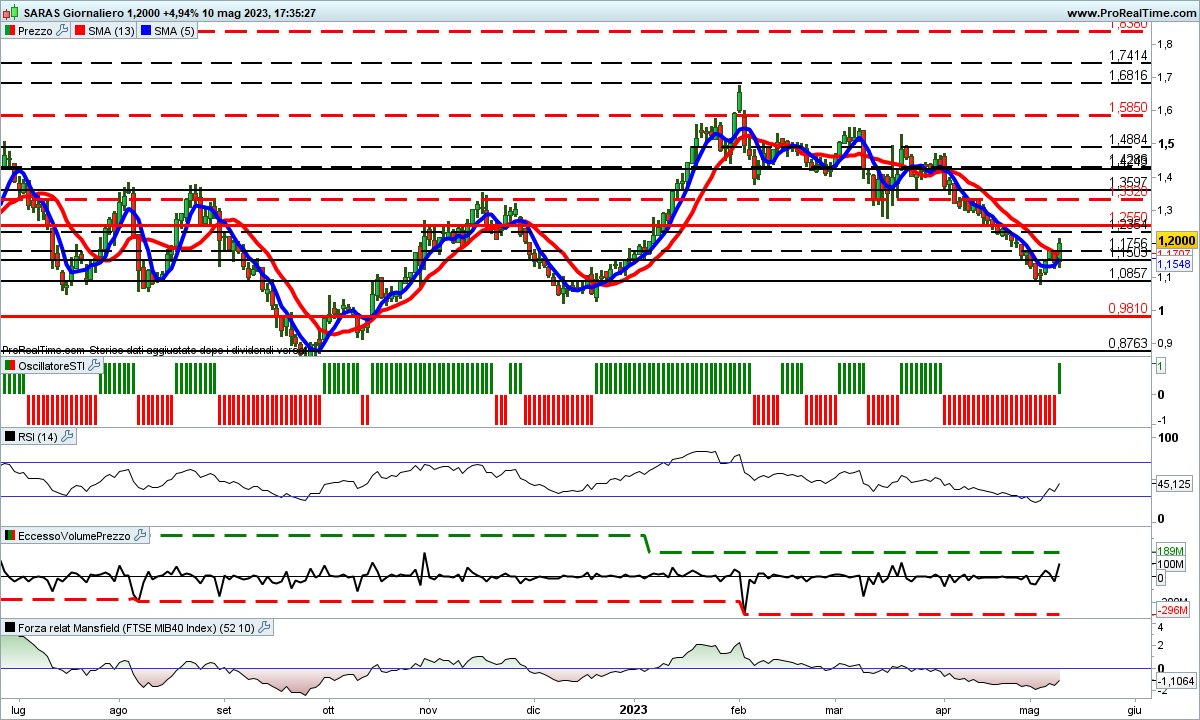1200x720 pixels.
Task: Click the -1,1064 Mansfield value label
Action: 1176,680
